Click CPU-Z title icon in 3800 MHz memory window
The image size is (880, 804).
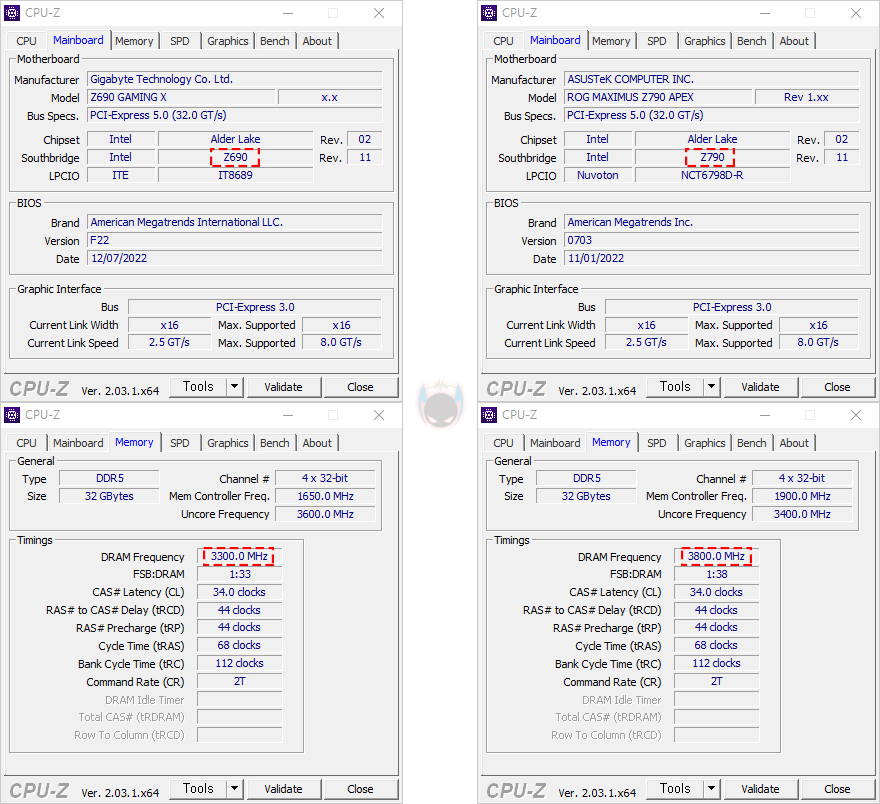(489, 414)
